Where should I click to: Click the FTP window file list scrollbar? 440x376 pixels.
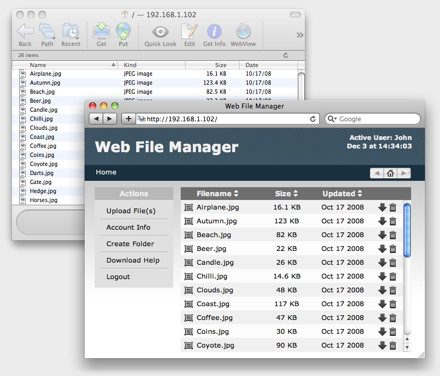point(301,86)
